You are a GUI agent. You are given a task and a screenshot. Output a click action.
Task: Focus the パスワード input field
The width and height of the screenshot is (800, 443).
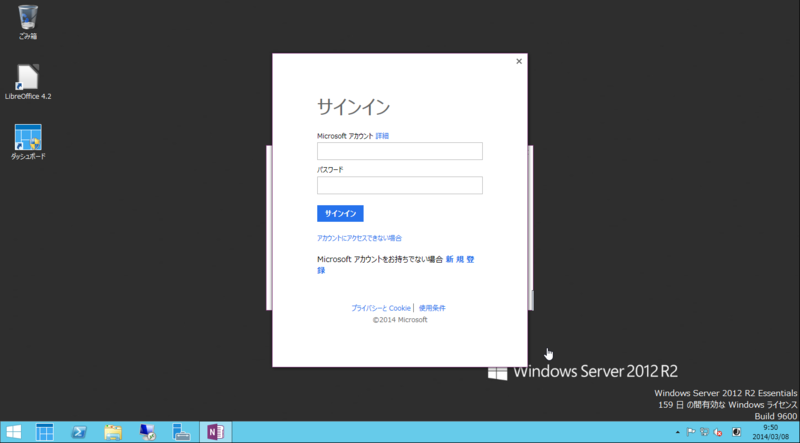399,185
